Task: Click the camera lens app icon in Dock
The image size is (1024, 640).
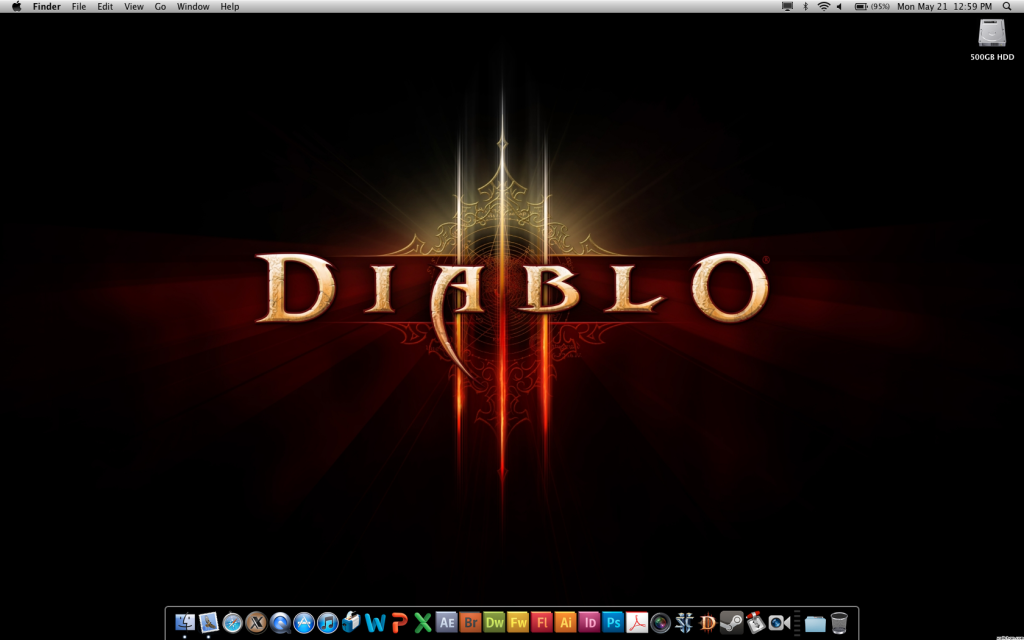Action: tap(660, 622)
